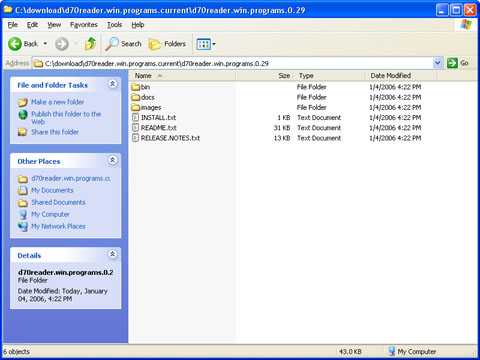Click the My Network Places icon
The height and width of the screenshot is (360, 480).
click(23, 226)
